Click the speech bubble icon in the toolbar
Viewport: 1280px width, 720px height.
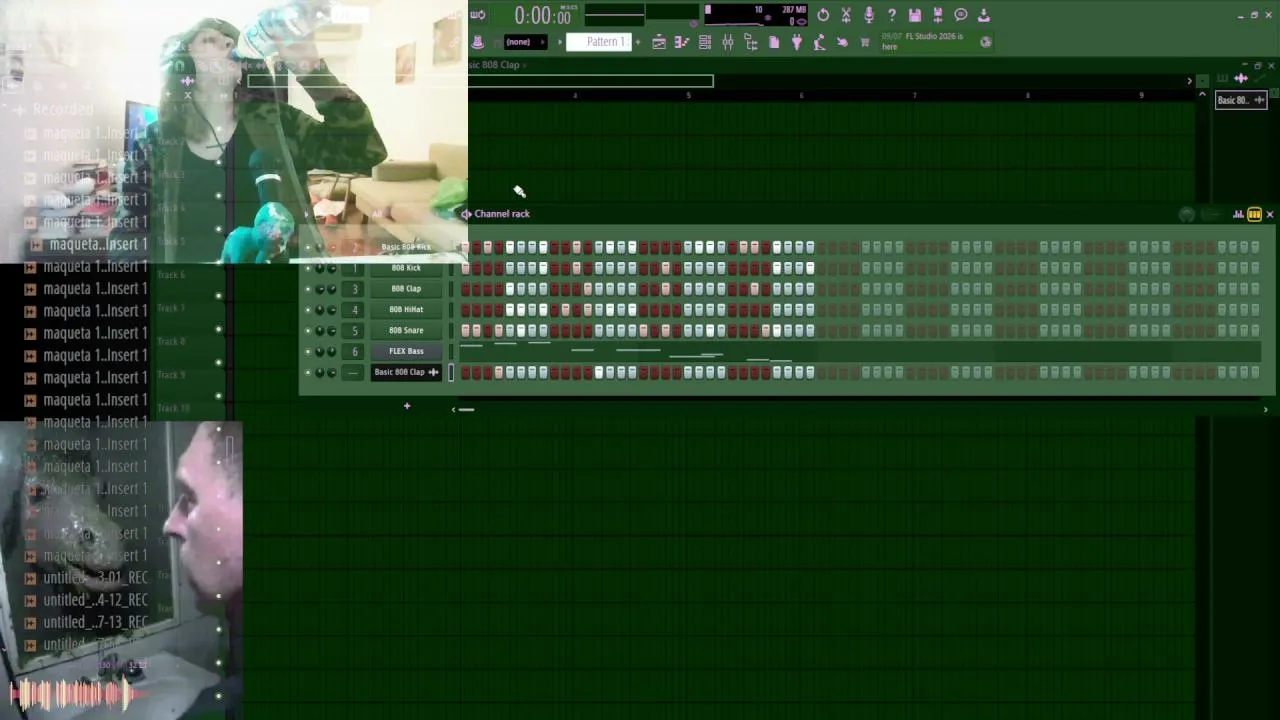tap(961, 15)
